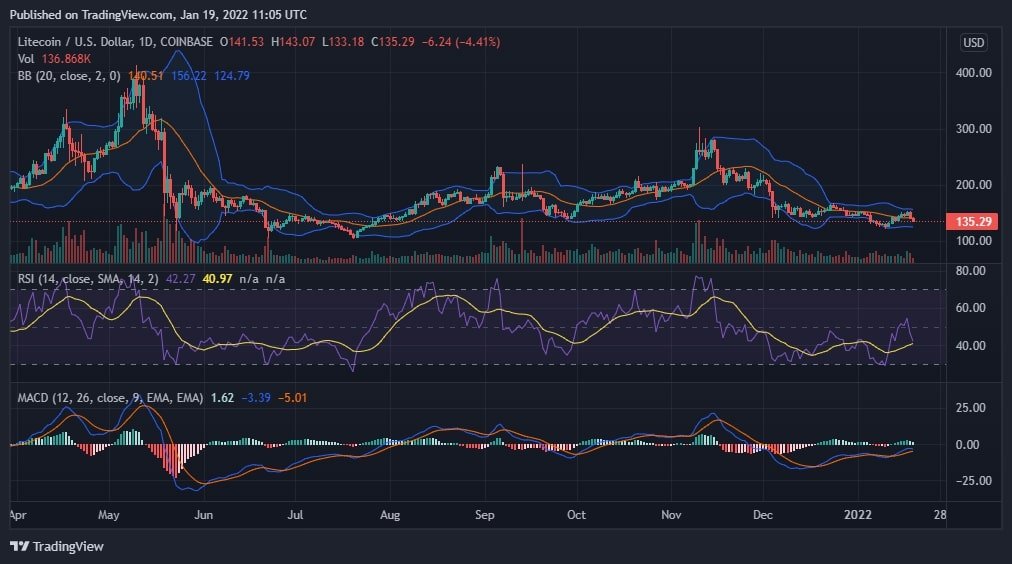Click the Oct label on time axis
Screen dimensions: 1012x564
(x=576, y=515)
